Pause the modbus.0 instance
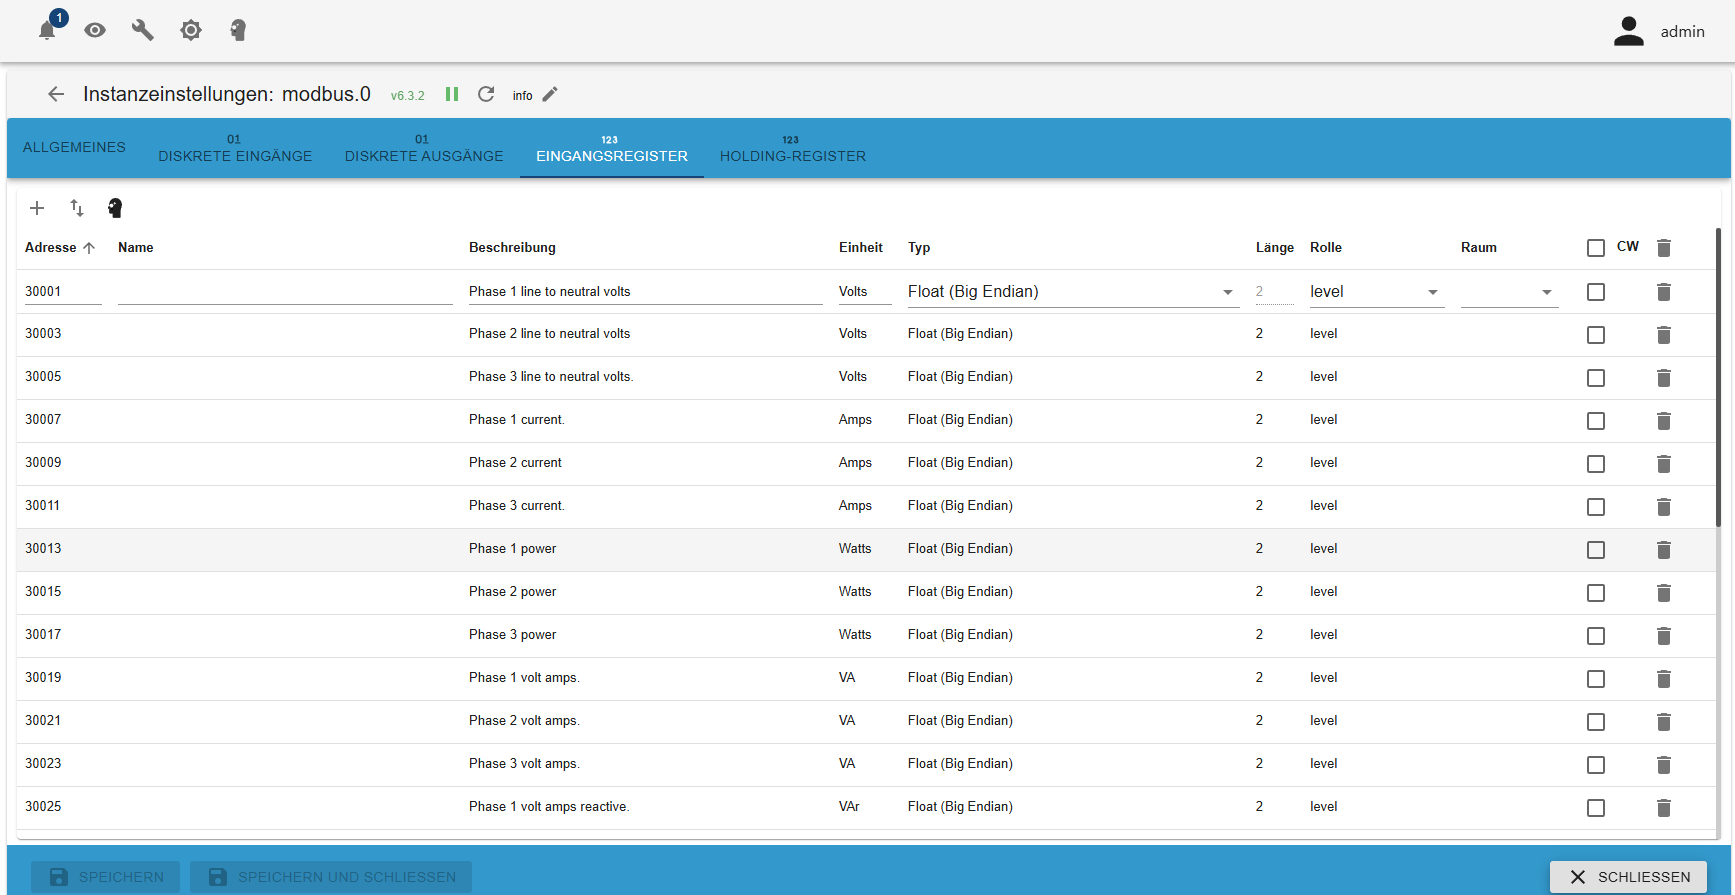1735x895 pixels. point(452,94)
